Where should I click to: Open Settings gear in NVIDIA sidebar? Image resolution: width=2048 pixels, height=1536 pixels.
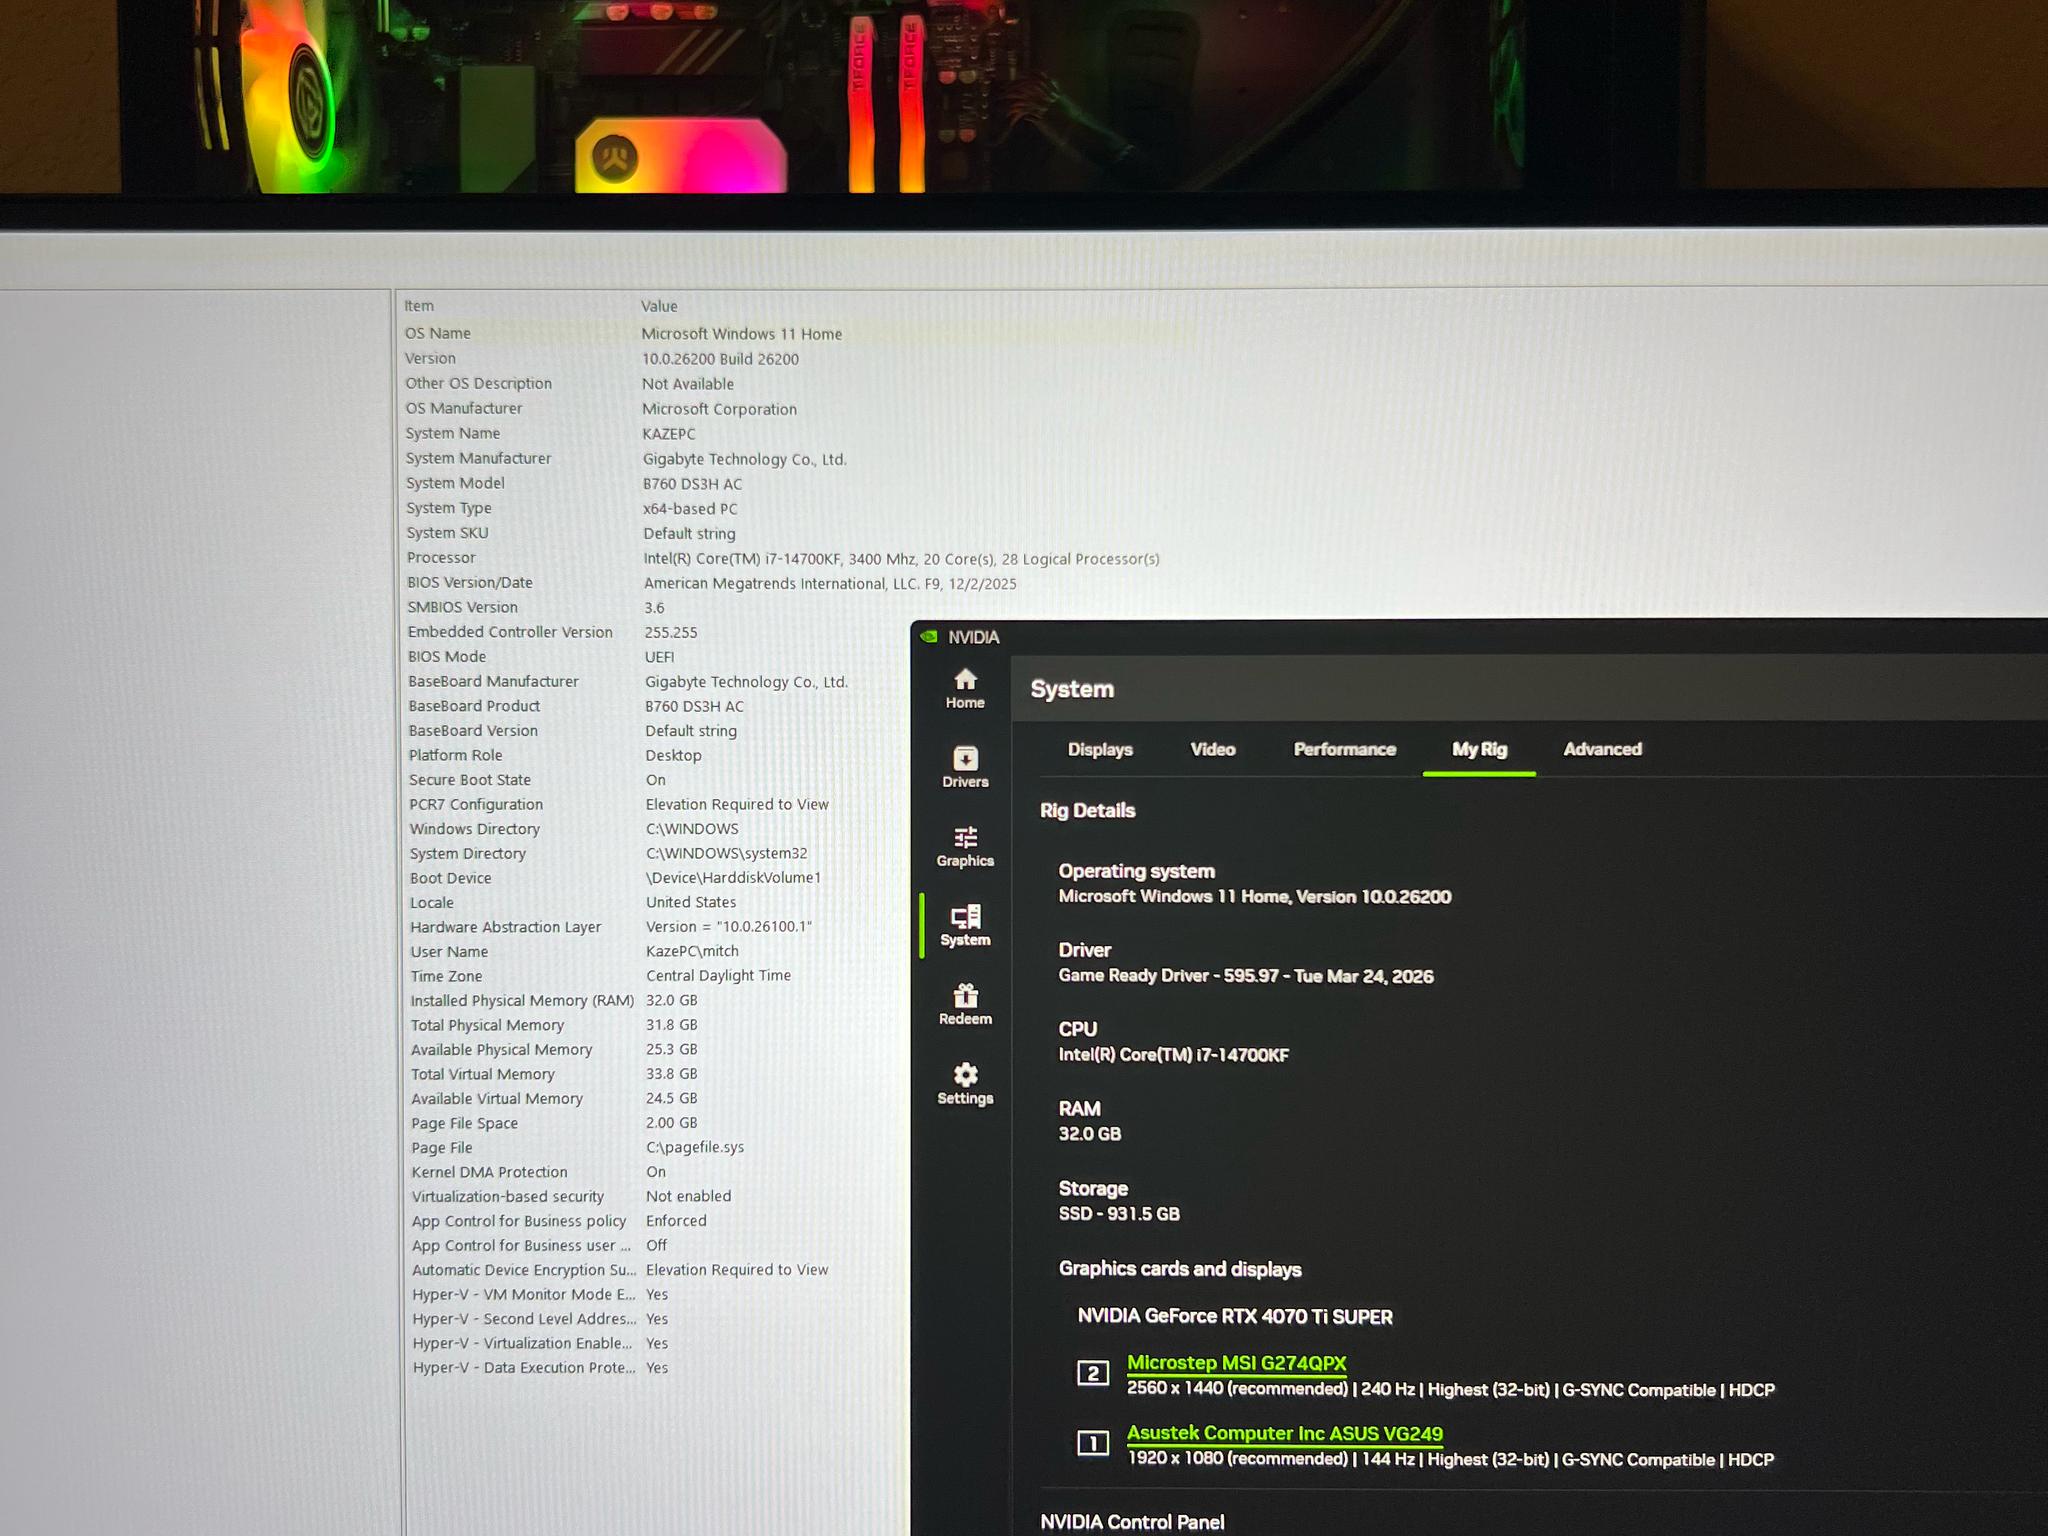[965, 1084]
